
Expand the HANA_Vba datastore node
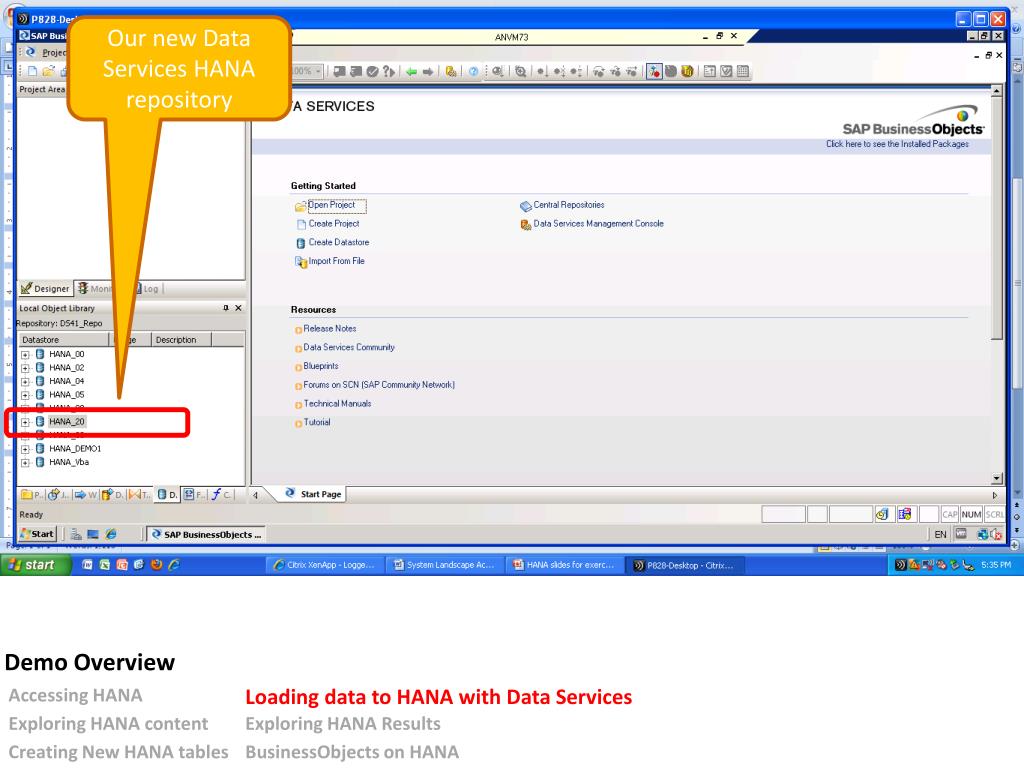point(25,463)
